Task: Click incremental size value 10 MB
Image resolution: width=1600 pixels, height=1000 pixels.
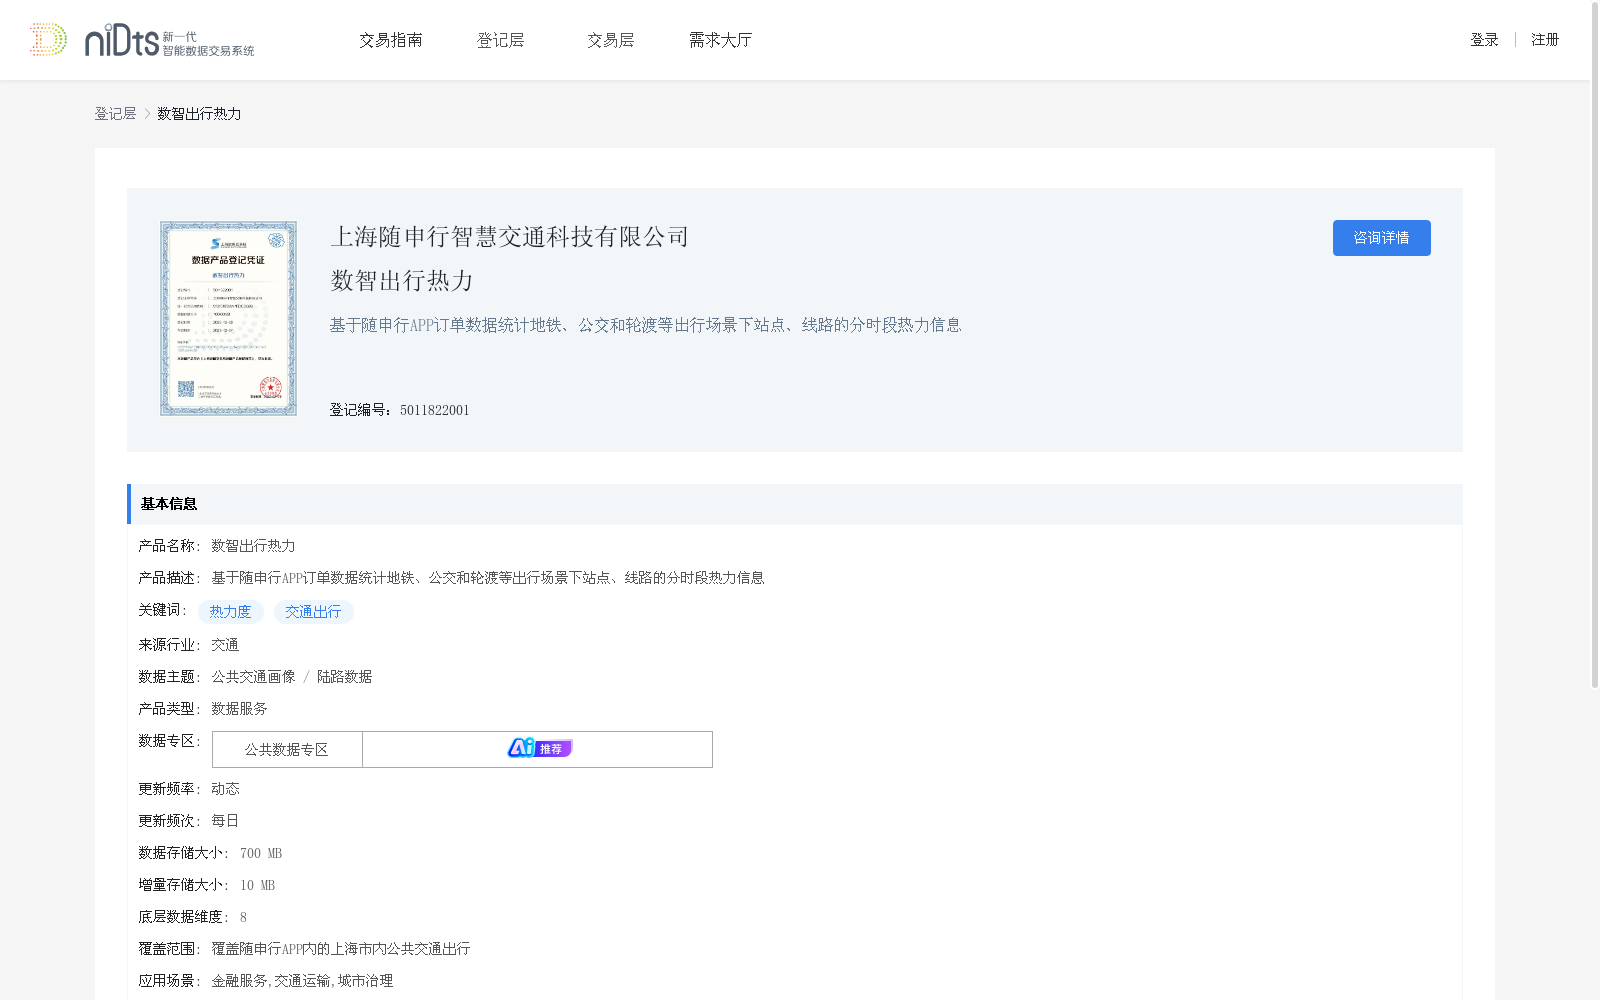Action: [x=257, y=885]
